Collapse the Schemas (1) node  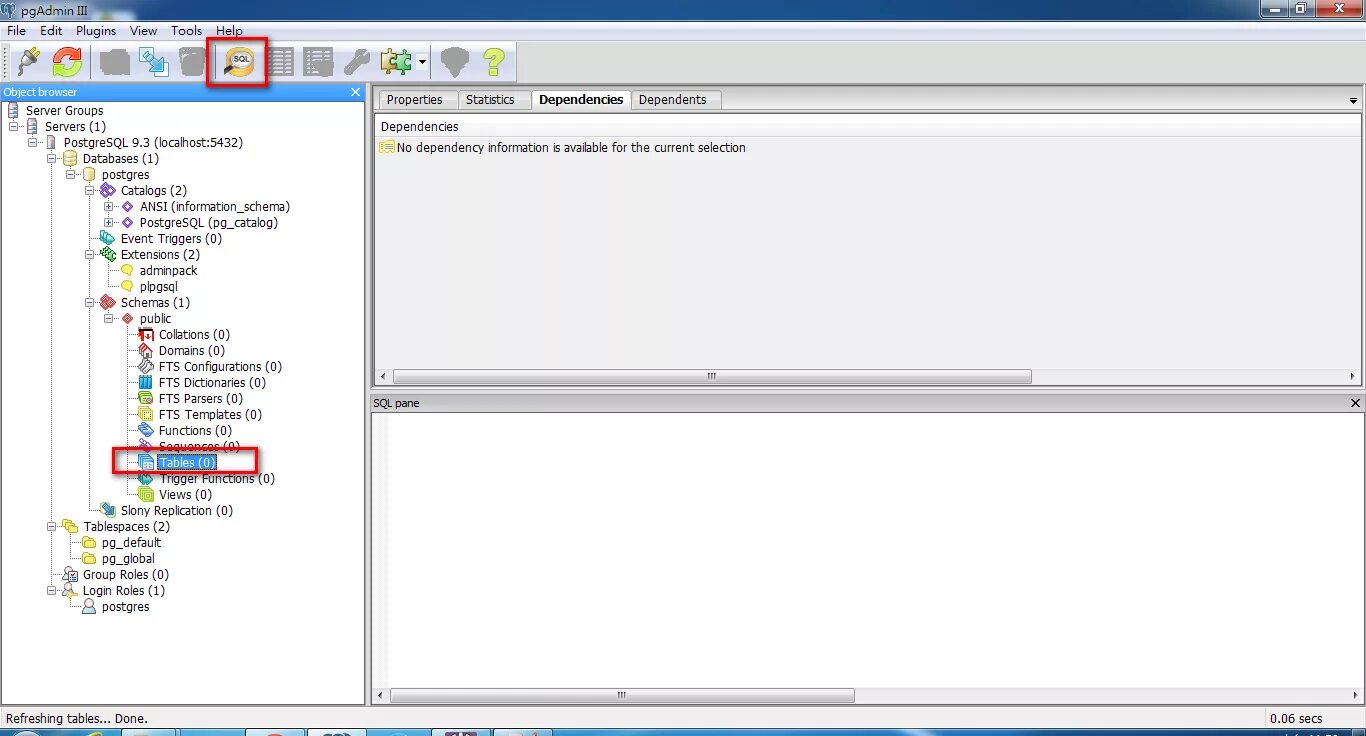point(90,303)
